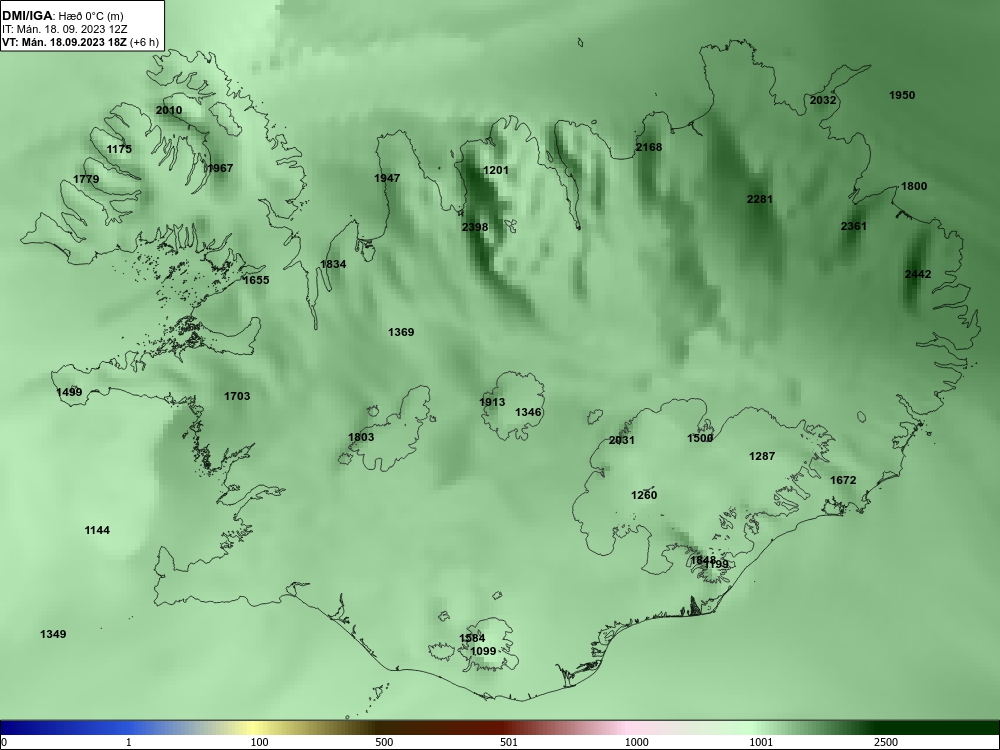Select the map value 1834
Screen dimensions: 1000x750
334,264
